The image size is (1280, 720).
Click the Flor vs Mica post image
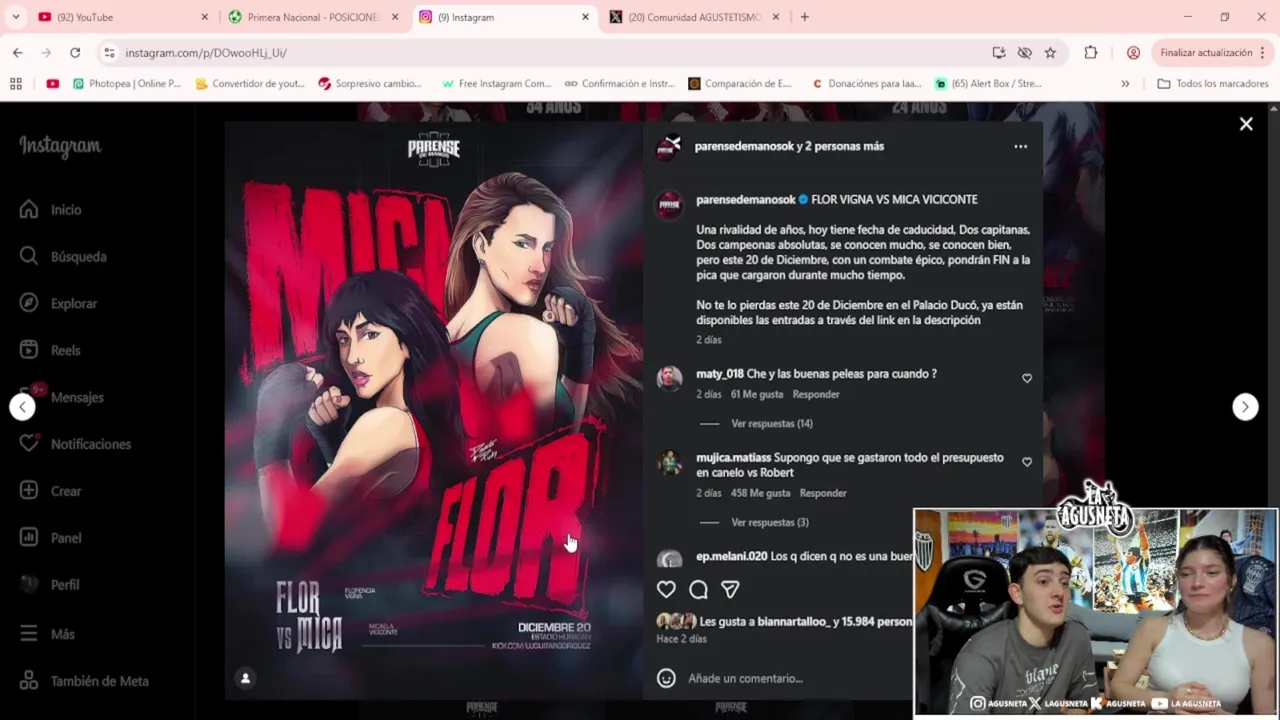[434, 410]
